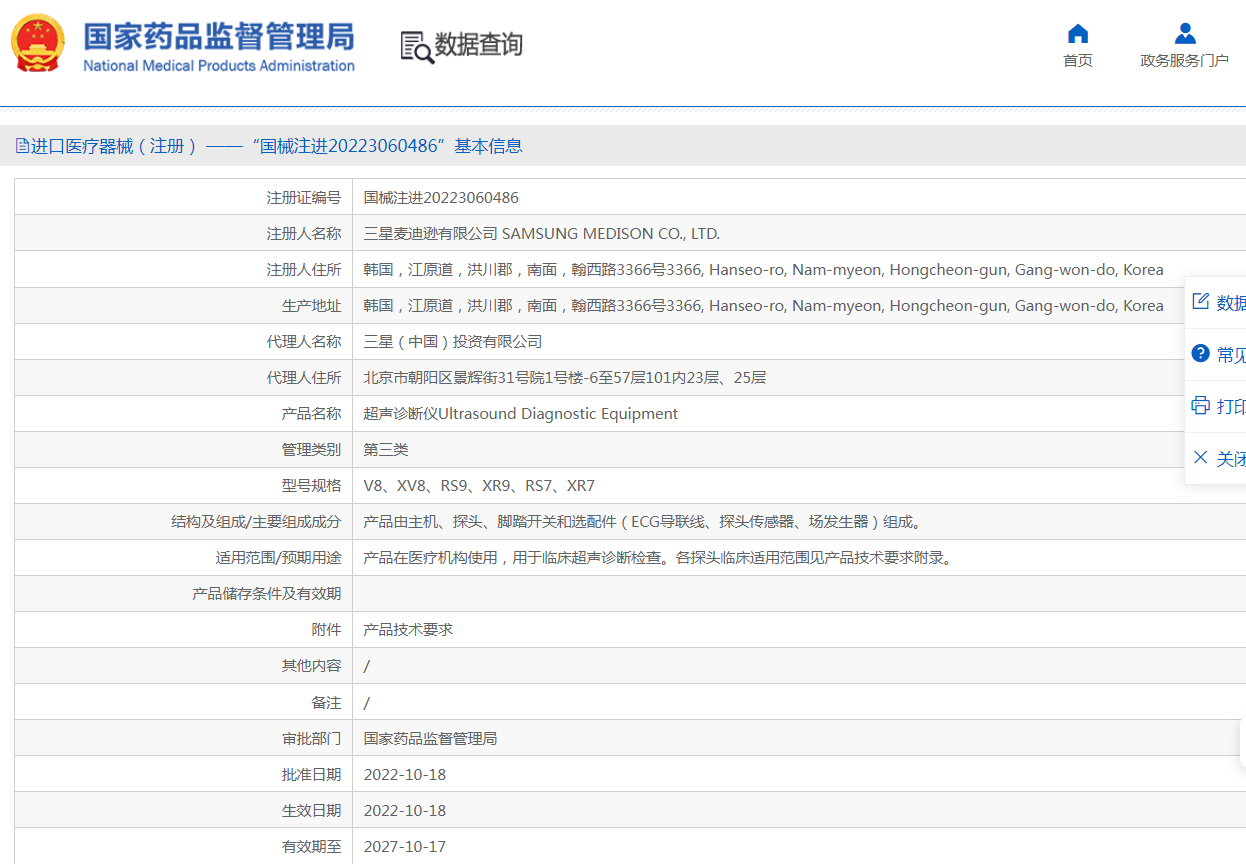The width and height of the screenshot is (1246, 864).
Task: Click the 注册证编号 label
Action: pyautogui.click(x=304, y=198)
